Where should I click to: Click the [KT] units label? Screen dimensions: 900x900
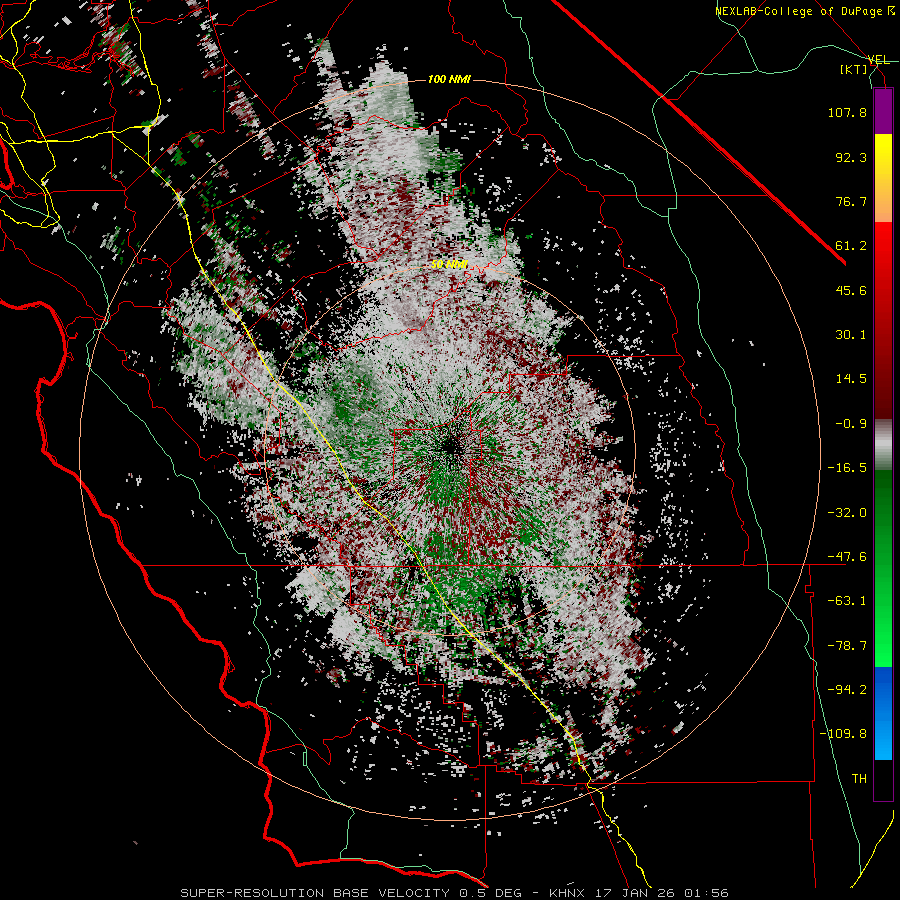pos(854,69)
